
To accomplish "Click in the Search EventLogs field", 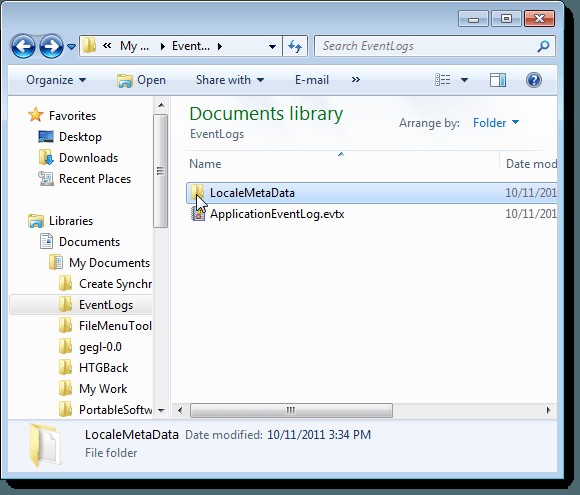I will click(428, 46).
